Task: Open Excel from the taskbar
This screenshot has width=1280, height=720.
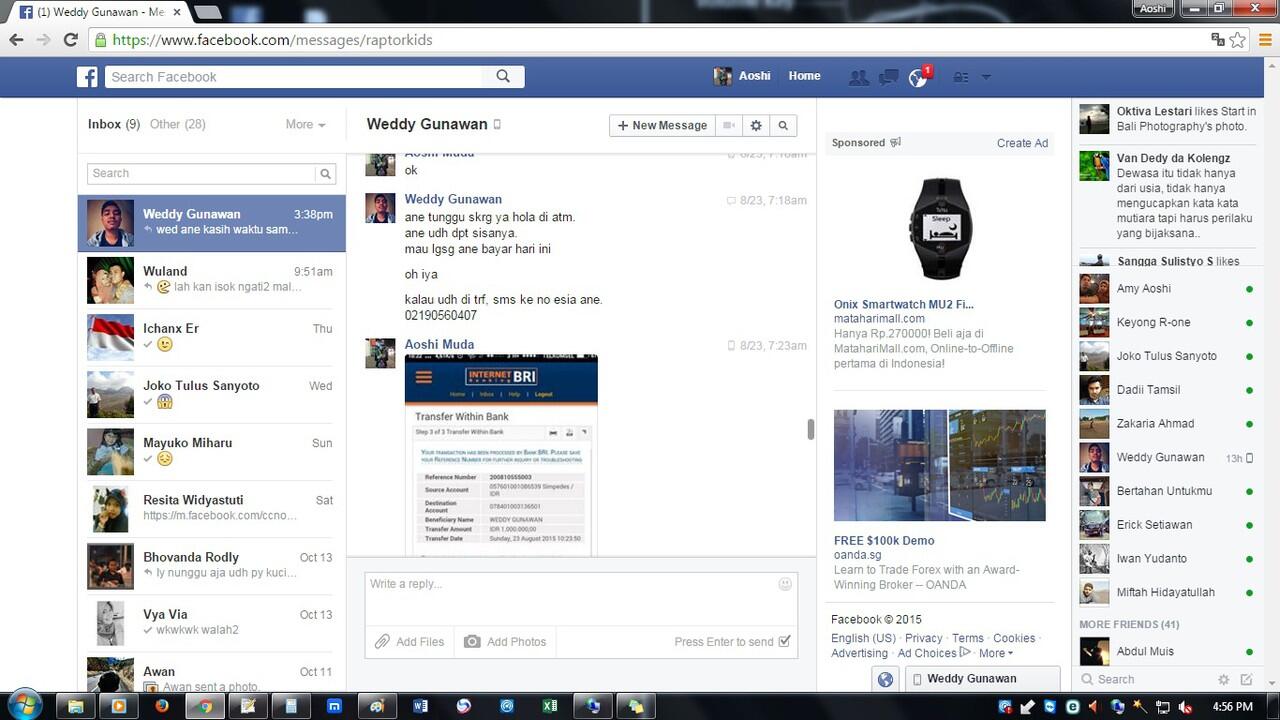Action: 549,705
